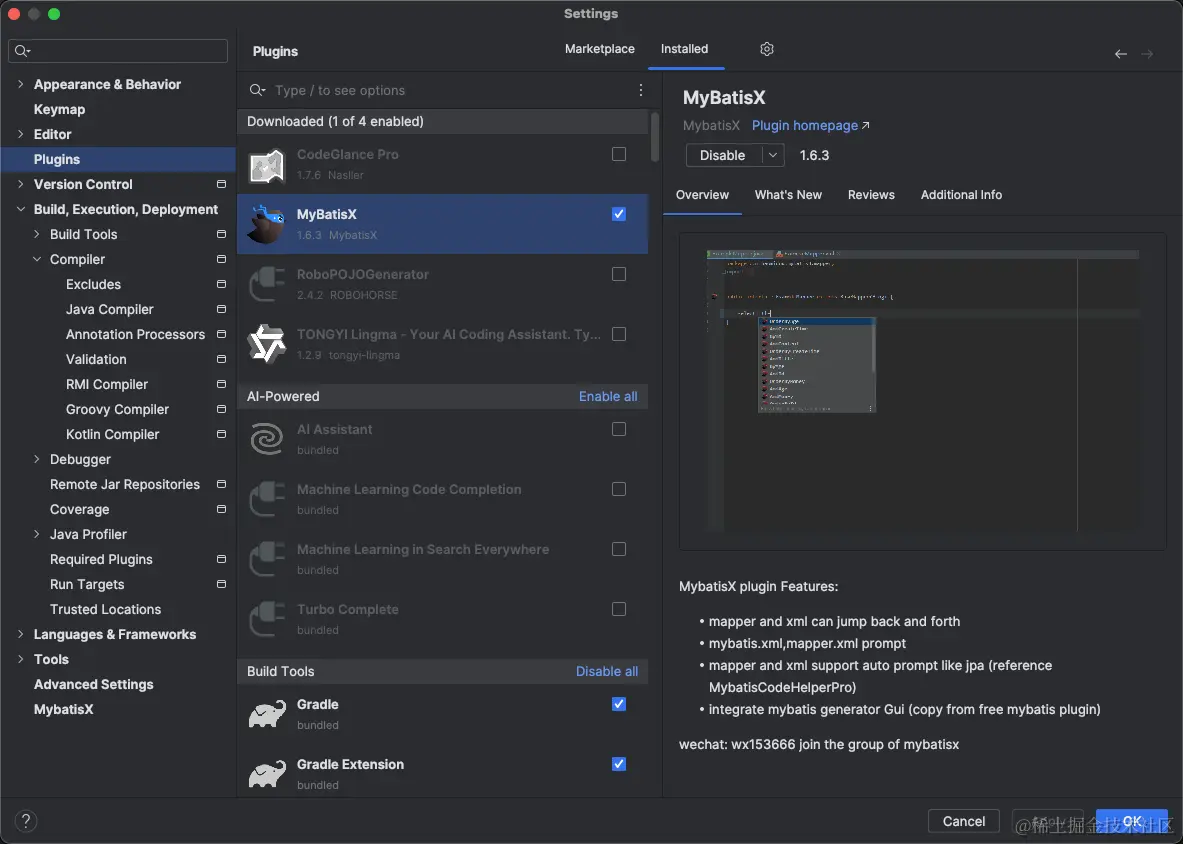Click the project-level icon beside Annotation Processors
Viewport: 1183px width, 844px height.
(221, 334)
